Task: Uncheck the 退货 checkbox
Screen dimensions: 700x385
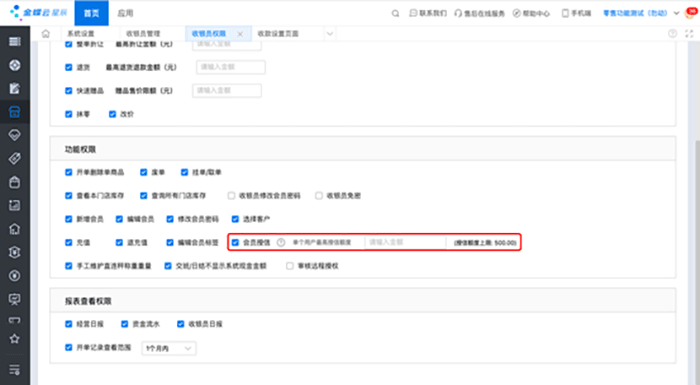Action: (x=68, y=67)
